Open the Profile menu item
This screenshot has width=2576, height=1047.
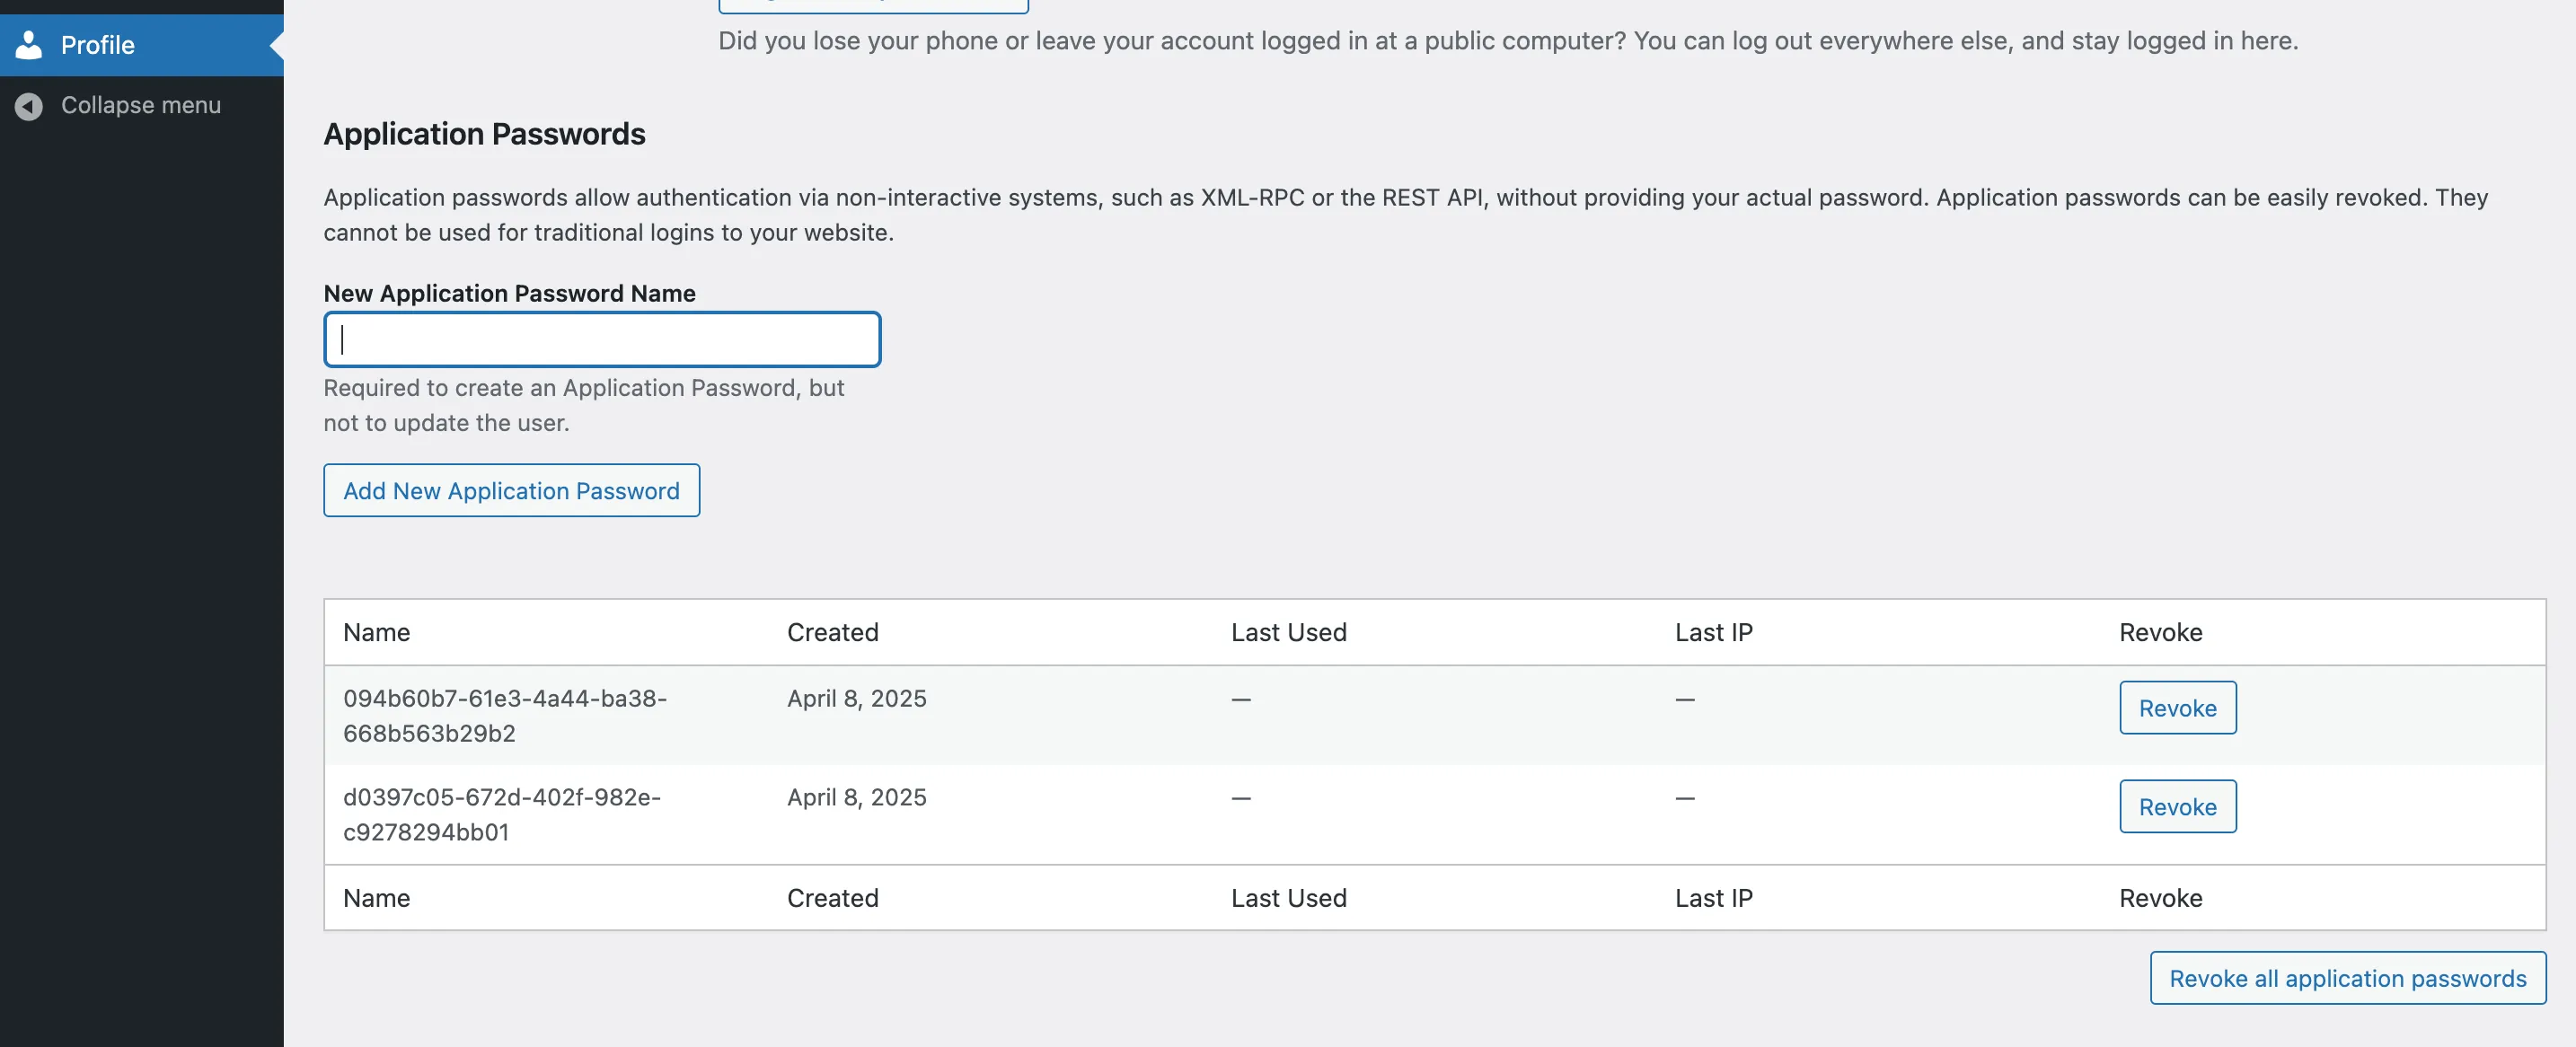[141, 45]
